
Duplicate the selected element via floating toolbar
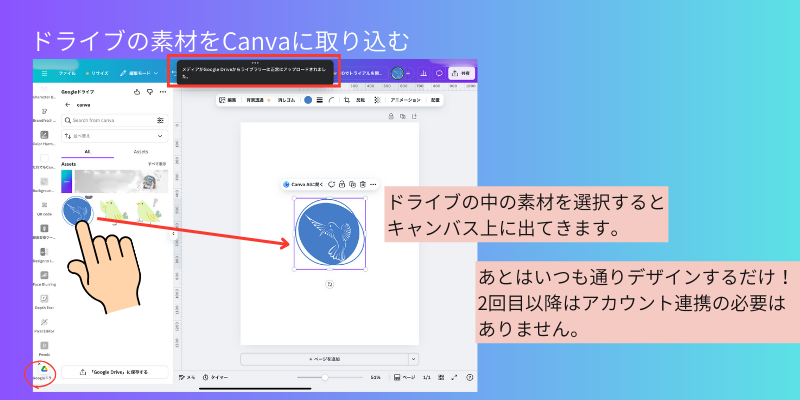(x=352, y=184)
